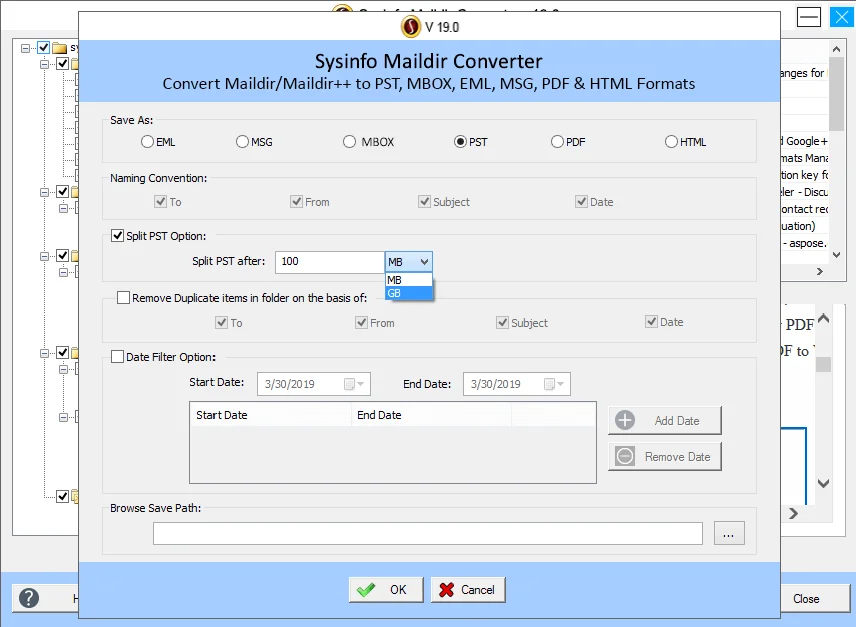Enable the Date Filter Option checkbox
This screenshot has height=627, width=856.
(117, 357)
